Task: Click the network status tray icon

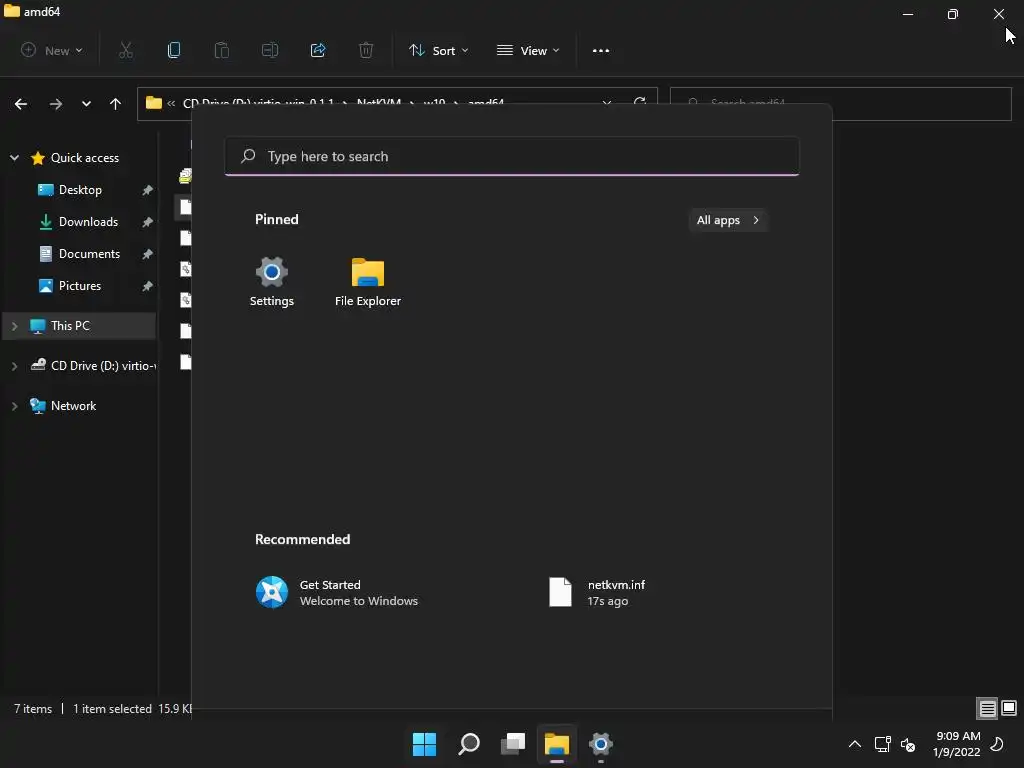Action: point(883,744)
